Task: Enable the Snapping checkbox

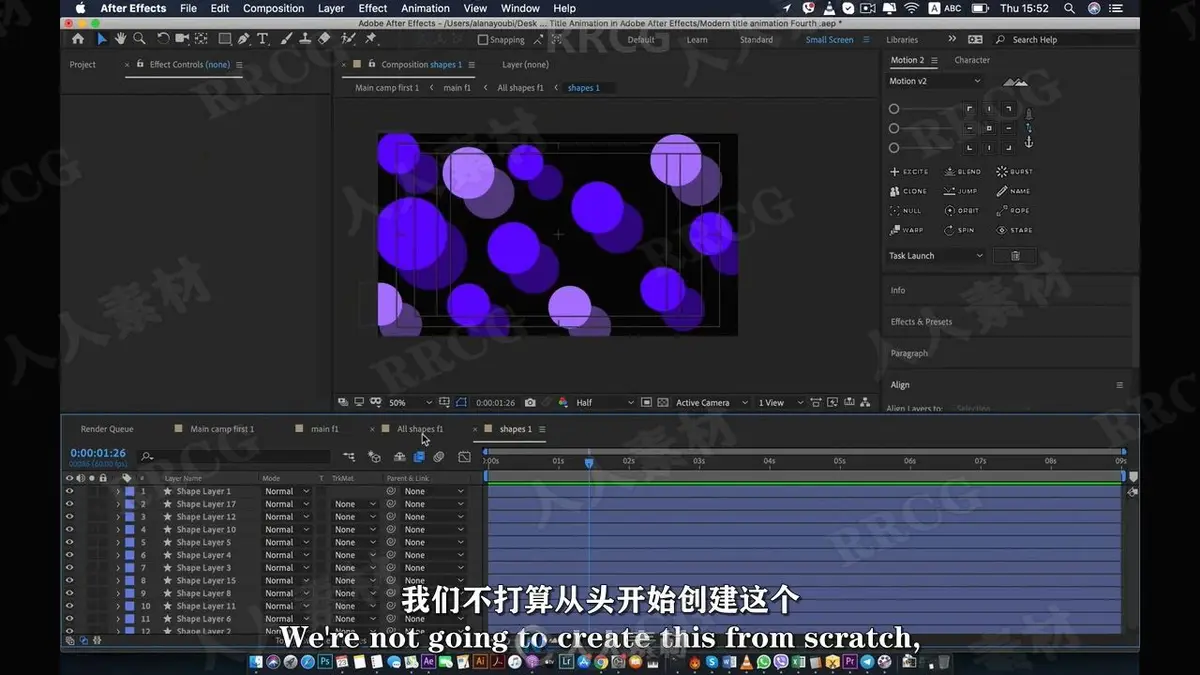Action: tap(483, 40)
